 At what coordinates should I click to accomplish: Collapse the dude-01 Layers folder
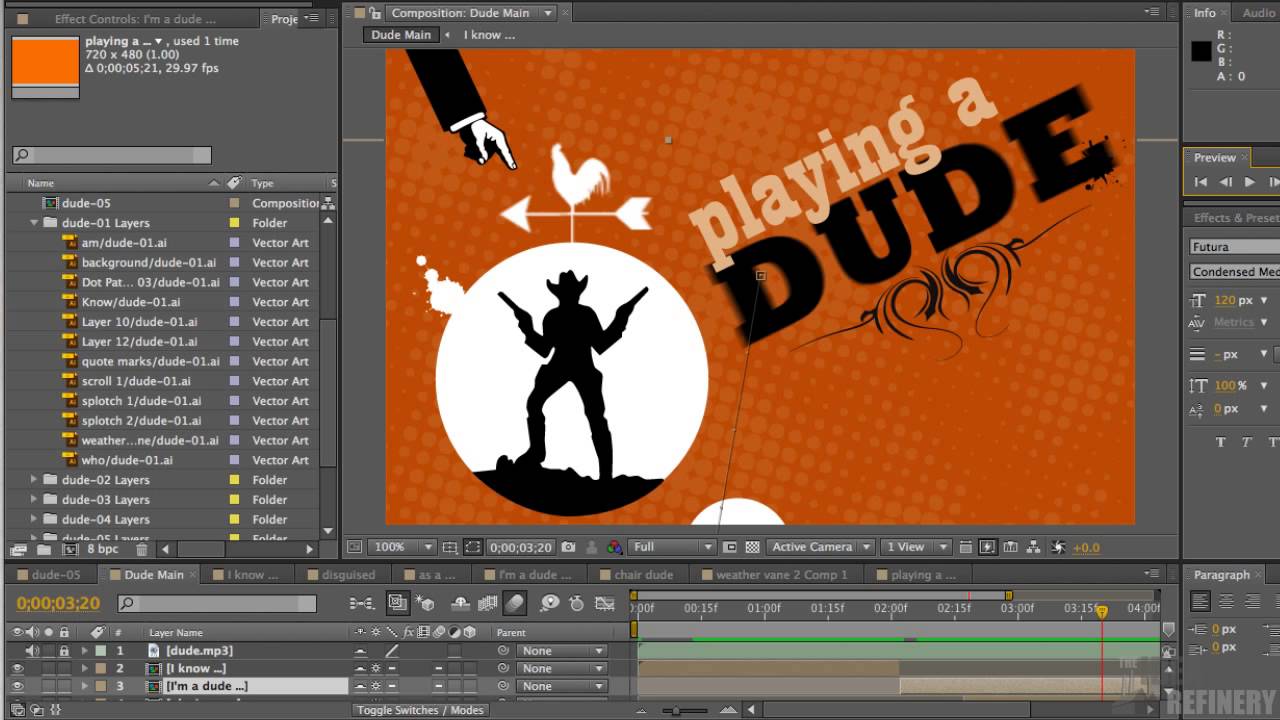click(x=35, y=223)
